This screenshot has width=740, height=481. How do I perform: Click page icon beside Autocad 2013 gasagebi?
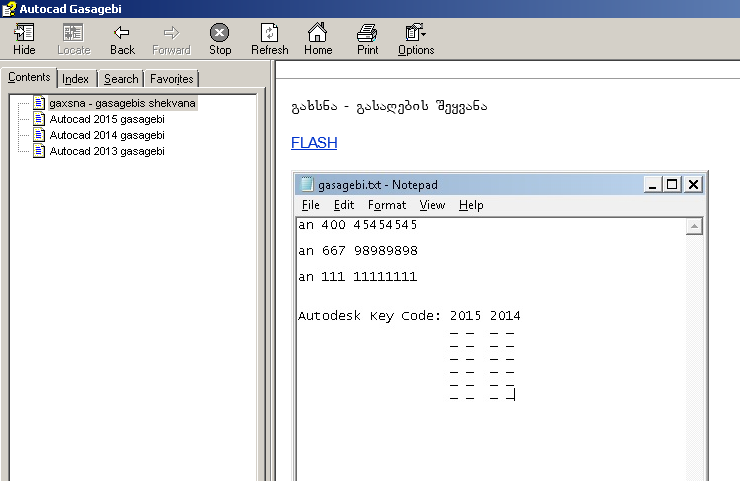click(x=39, y=151)
